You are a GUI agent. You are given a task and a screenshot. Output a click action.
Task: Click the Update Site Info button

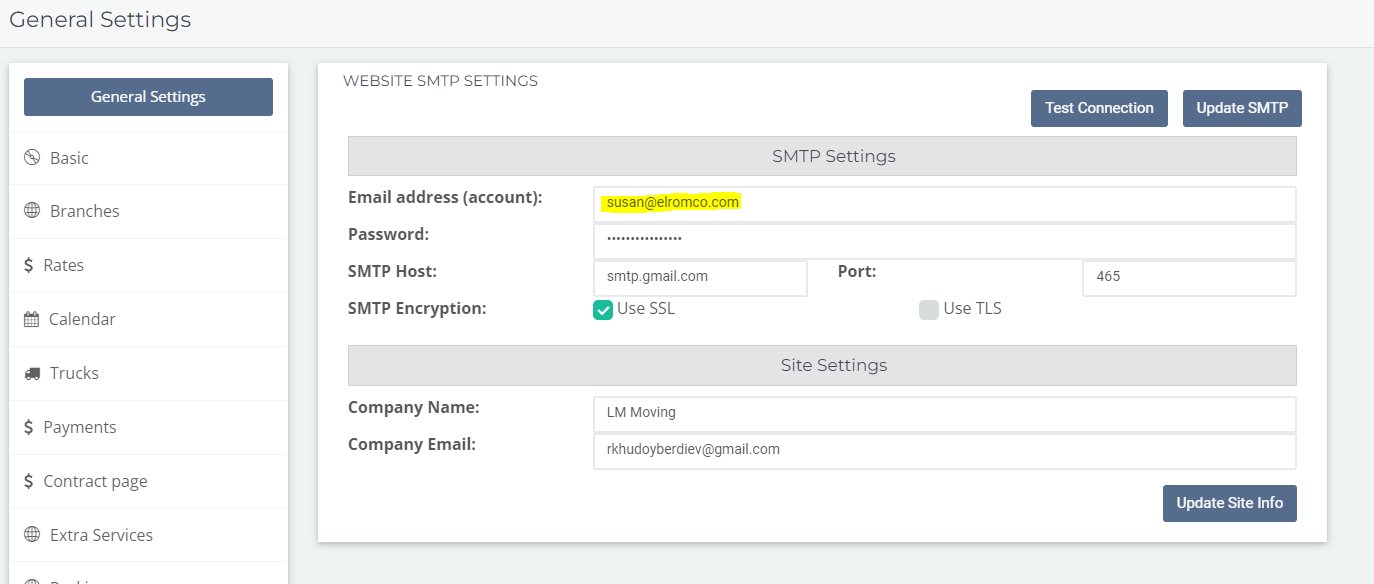point(1229,503)
